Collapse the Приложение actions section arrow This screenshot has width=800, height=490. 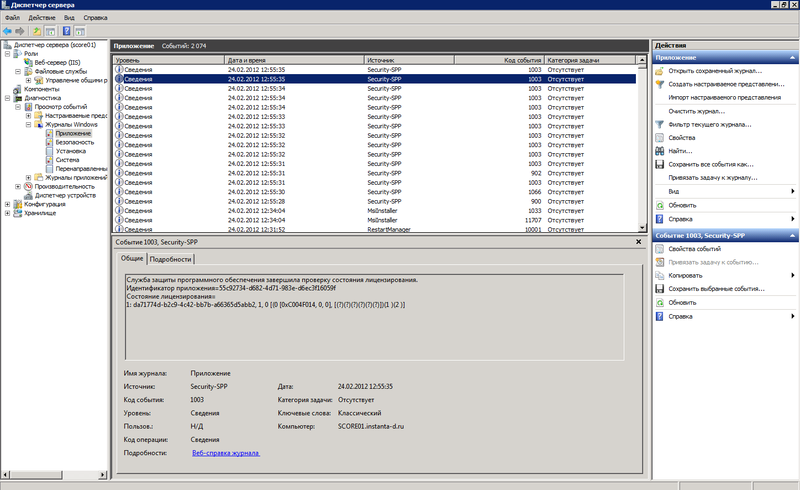point(792,58)
